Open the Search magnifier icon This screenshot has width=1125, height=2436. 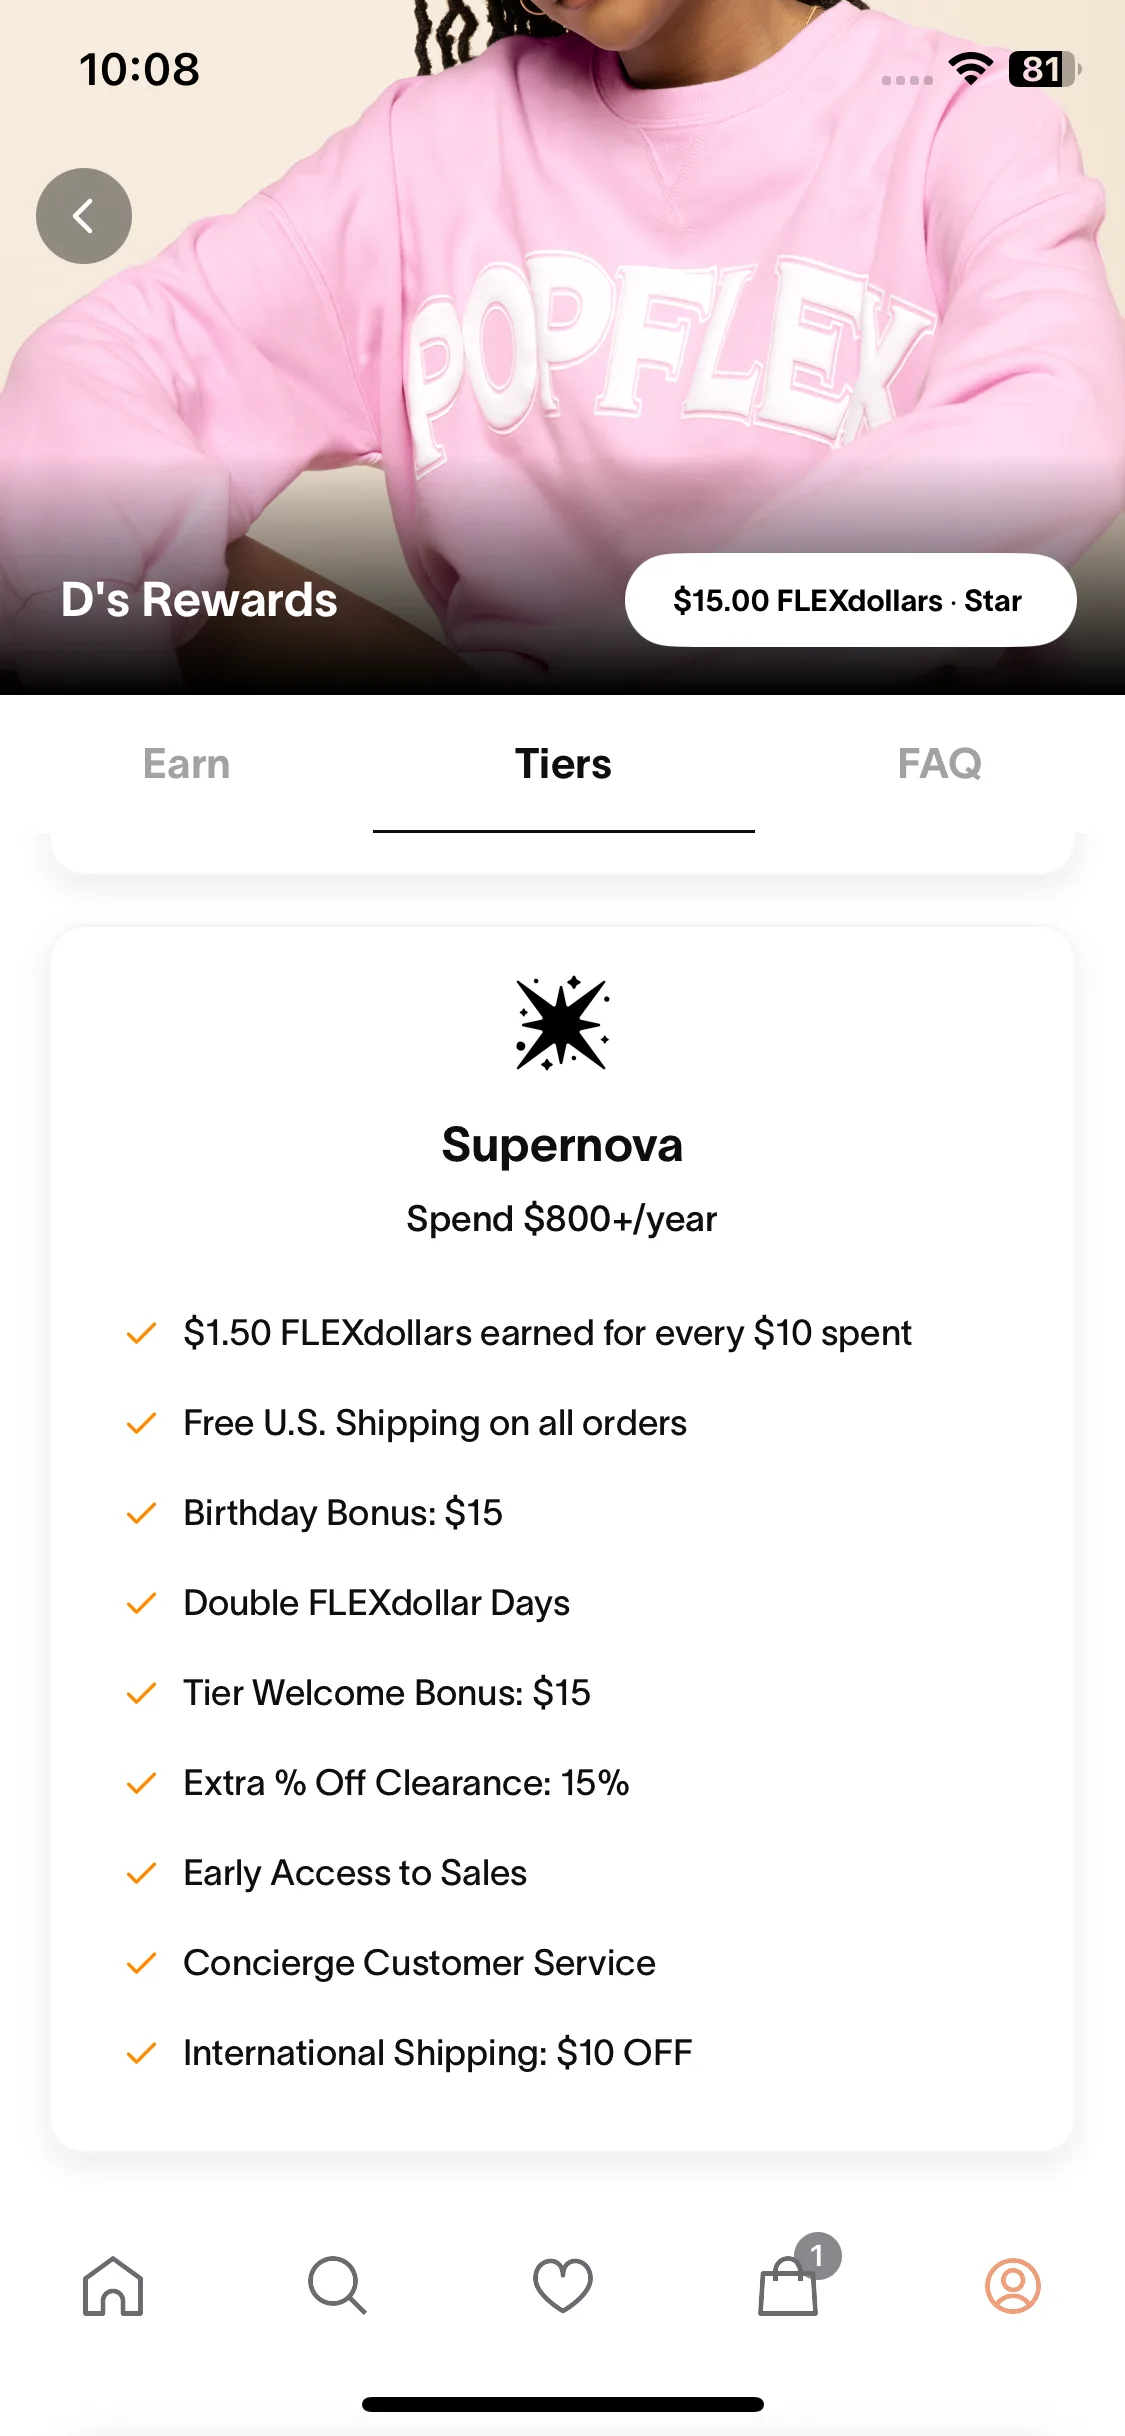(337, 2286)
